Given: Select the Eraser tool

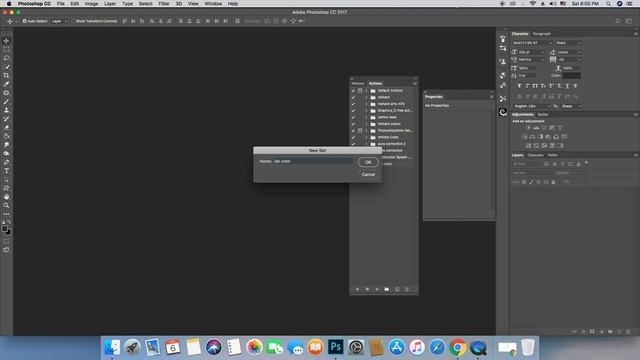Looking at the screenshot, I should (x=6, y=127).
